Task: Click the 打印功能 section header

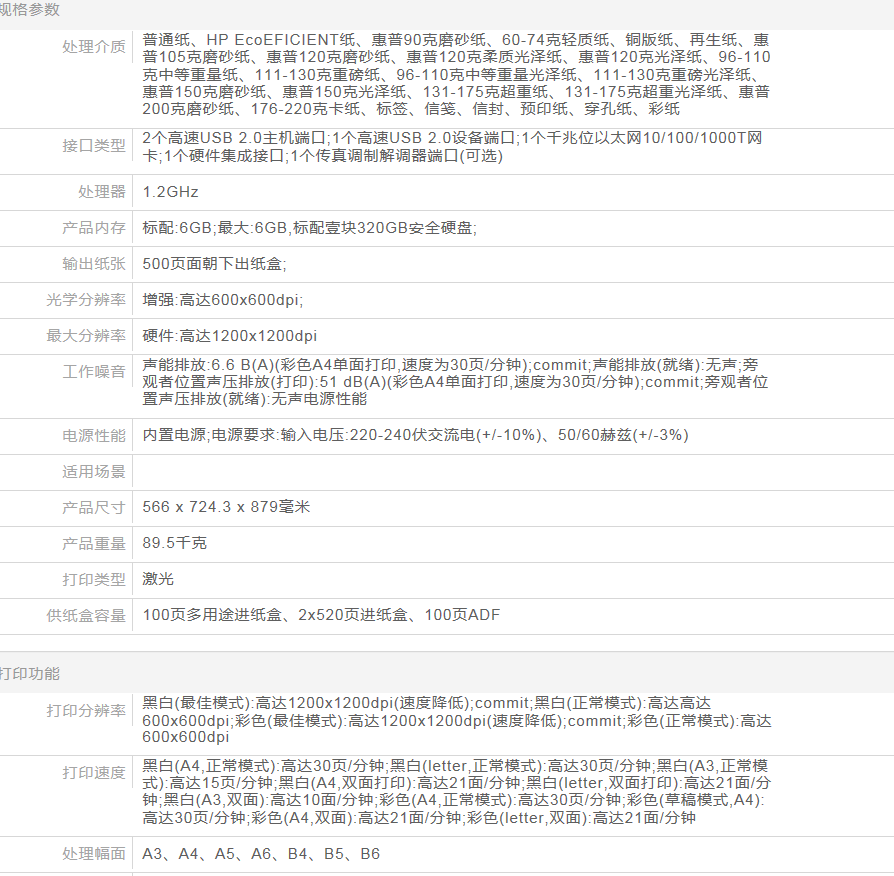Action: (30, 674)
